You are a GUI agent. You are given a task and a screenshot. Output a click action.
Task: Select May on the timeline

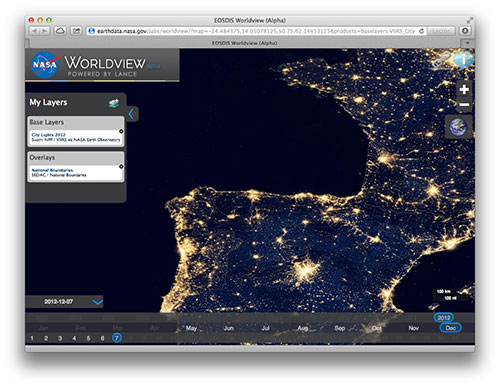point(191,328)
